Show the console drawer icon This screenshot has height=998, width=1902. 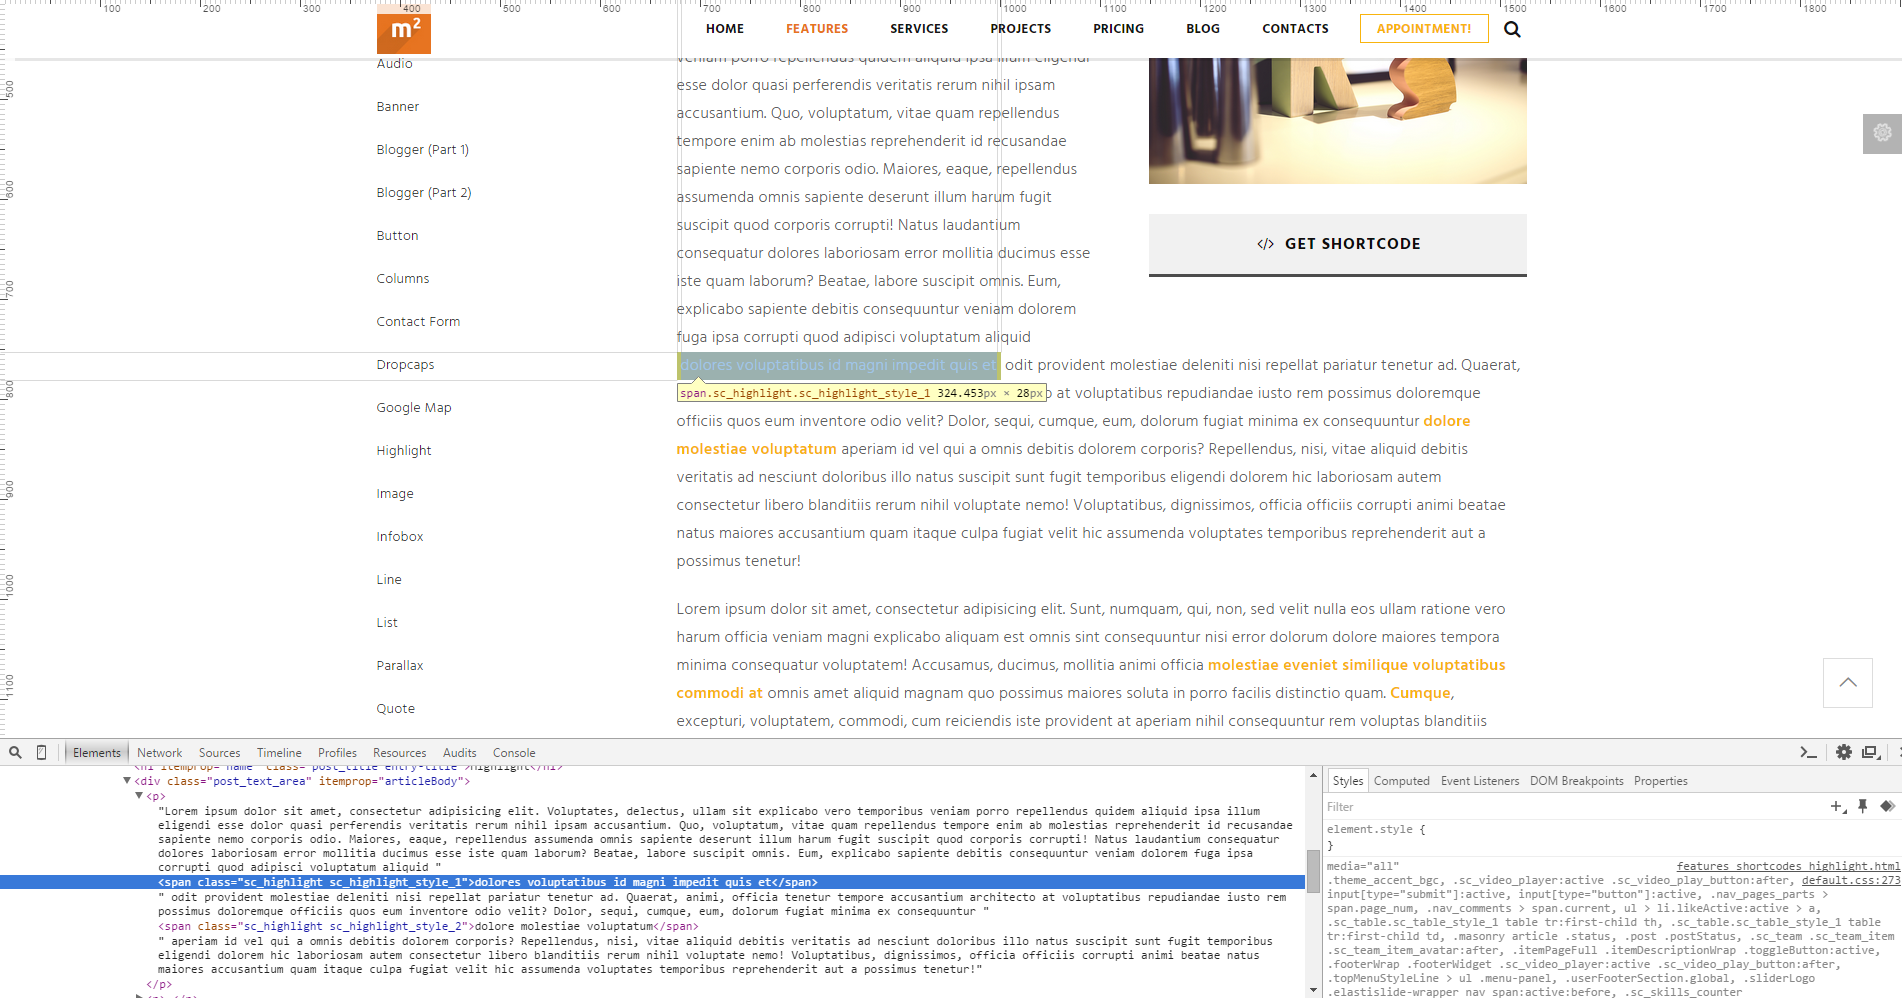click(1808, 752)
